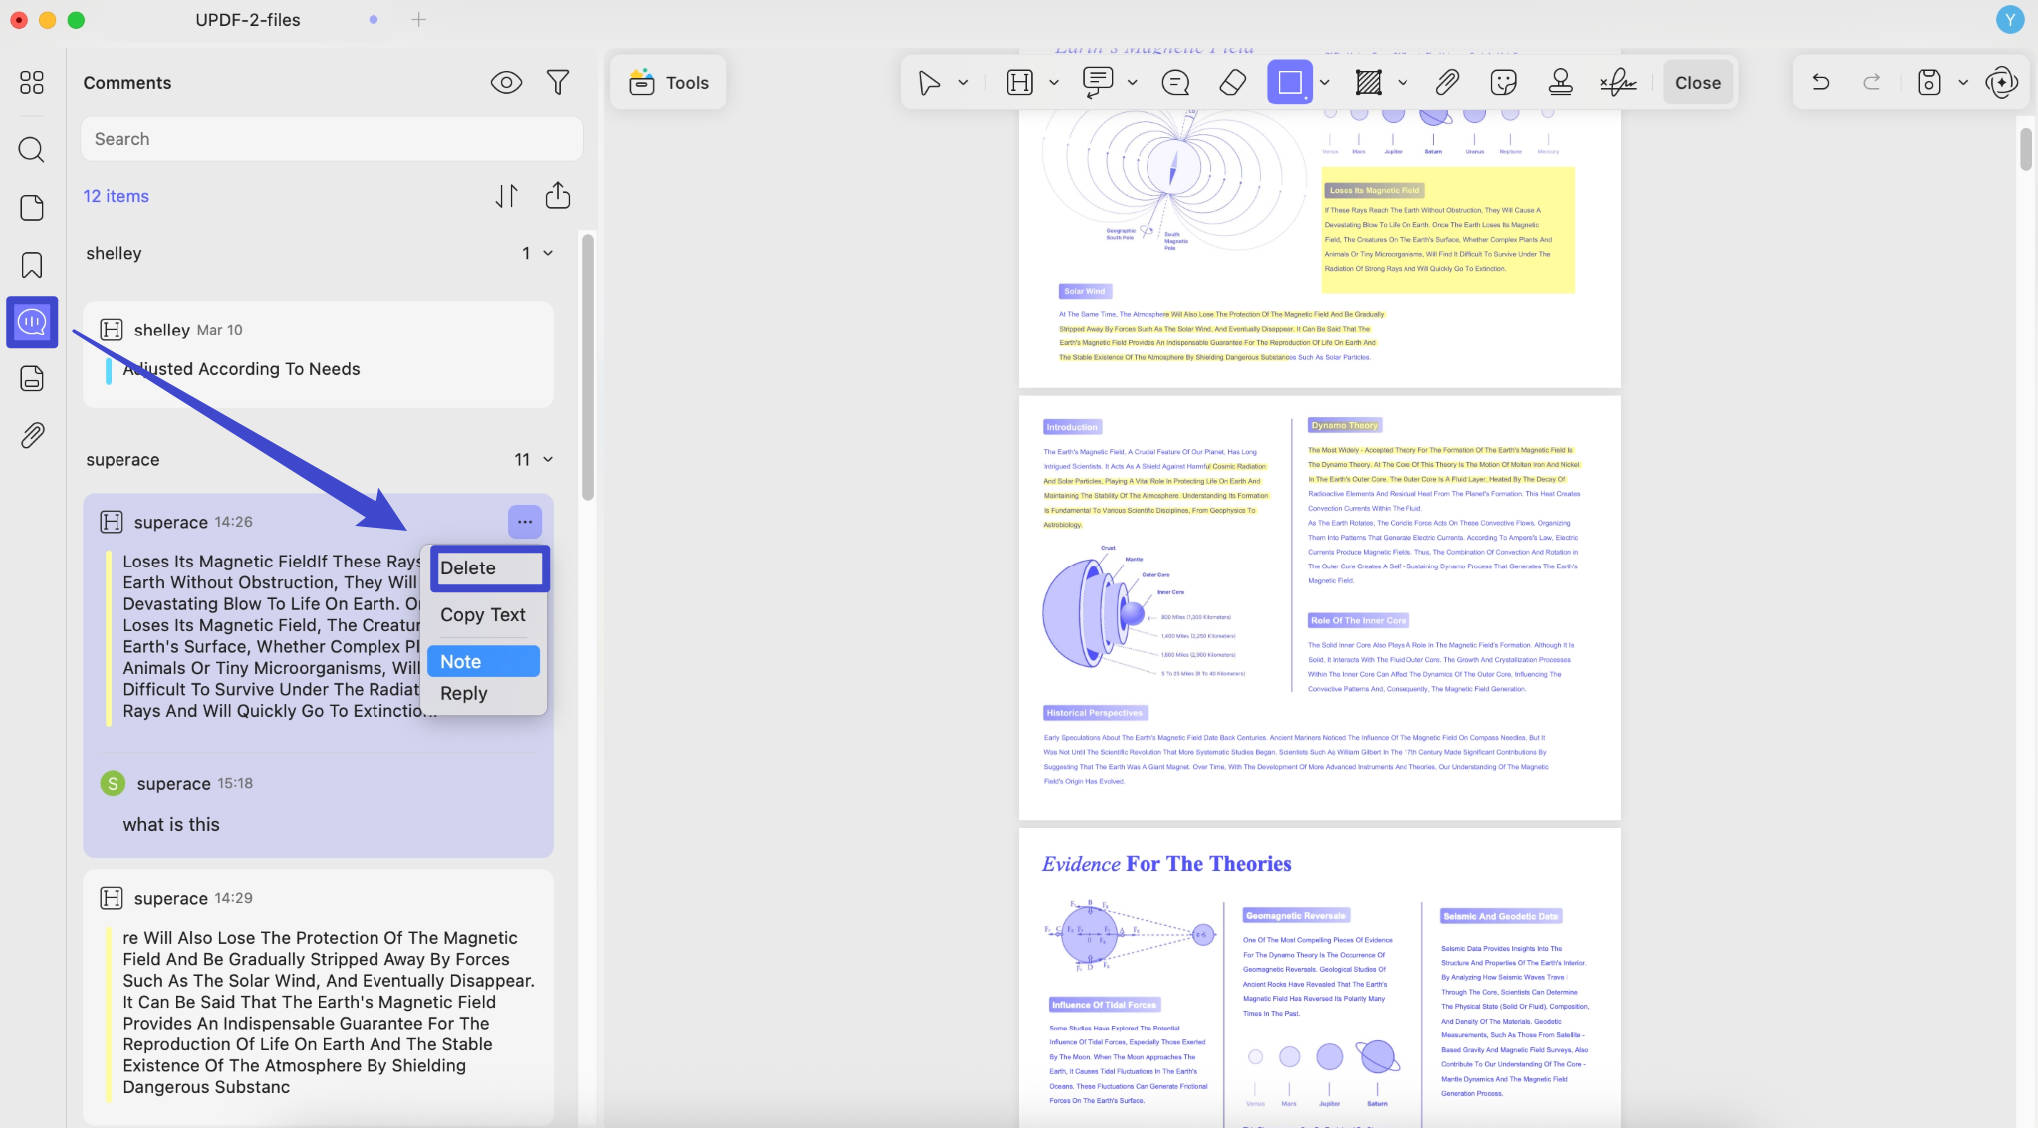This screenshot has height=1128, width=2038.
Task: Select the sticky note bubble tool
Action: (x=1176, y=83)
